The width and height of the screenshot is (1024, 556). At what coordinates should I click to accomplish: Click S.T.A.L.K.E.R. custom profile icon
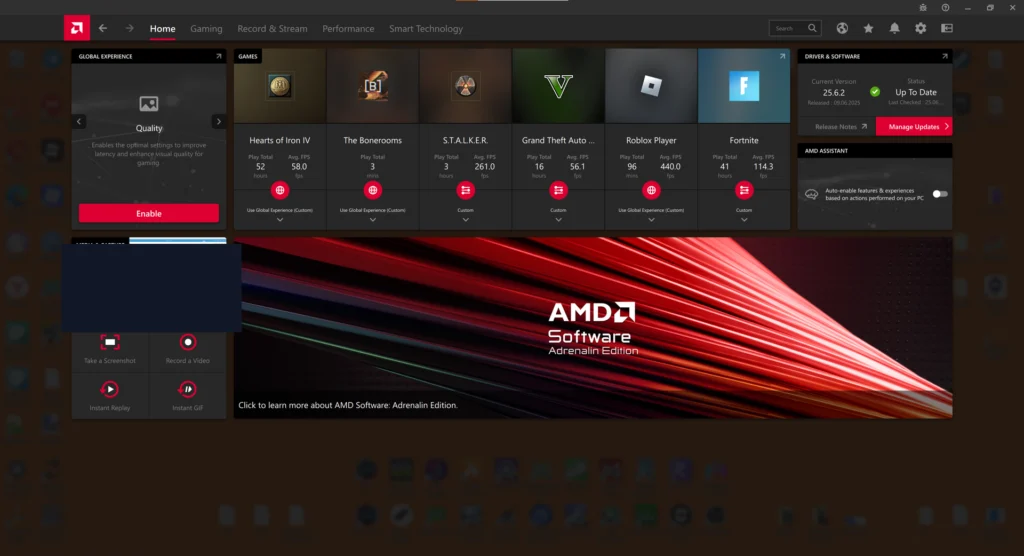pos(466,190)
